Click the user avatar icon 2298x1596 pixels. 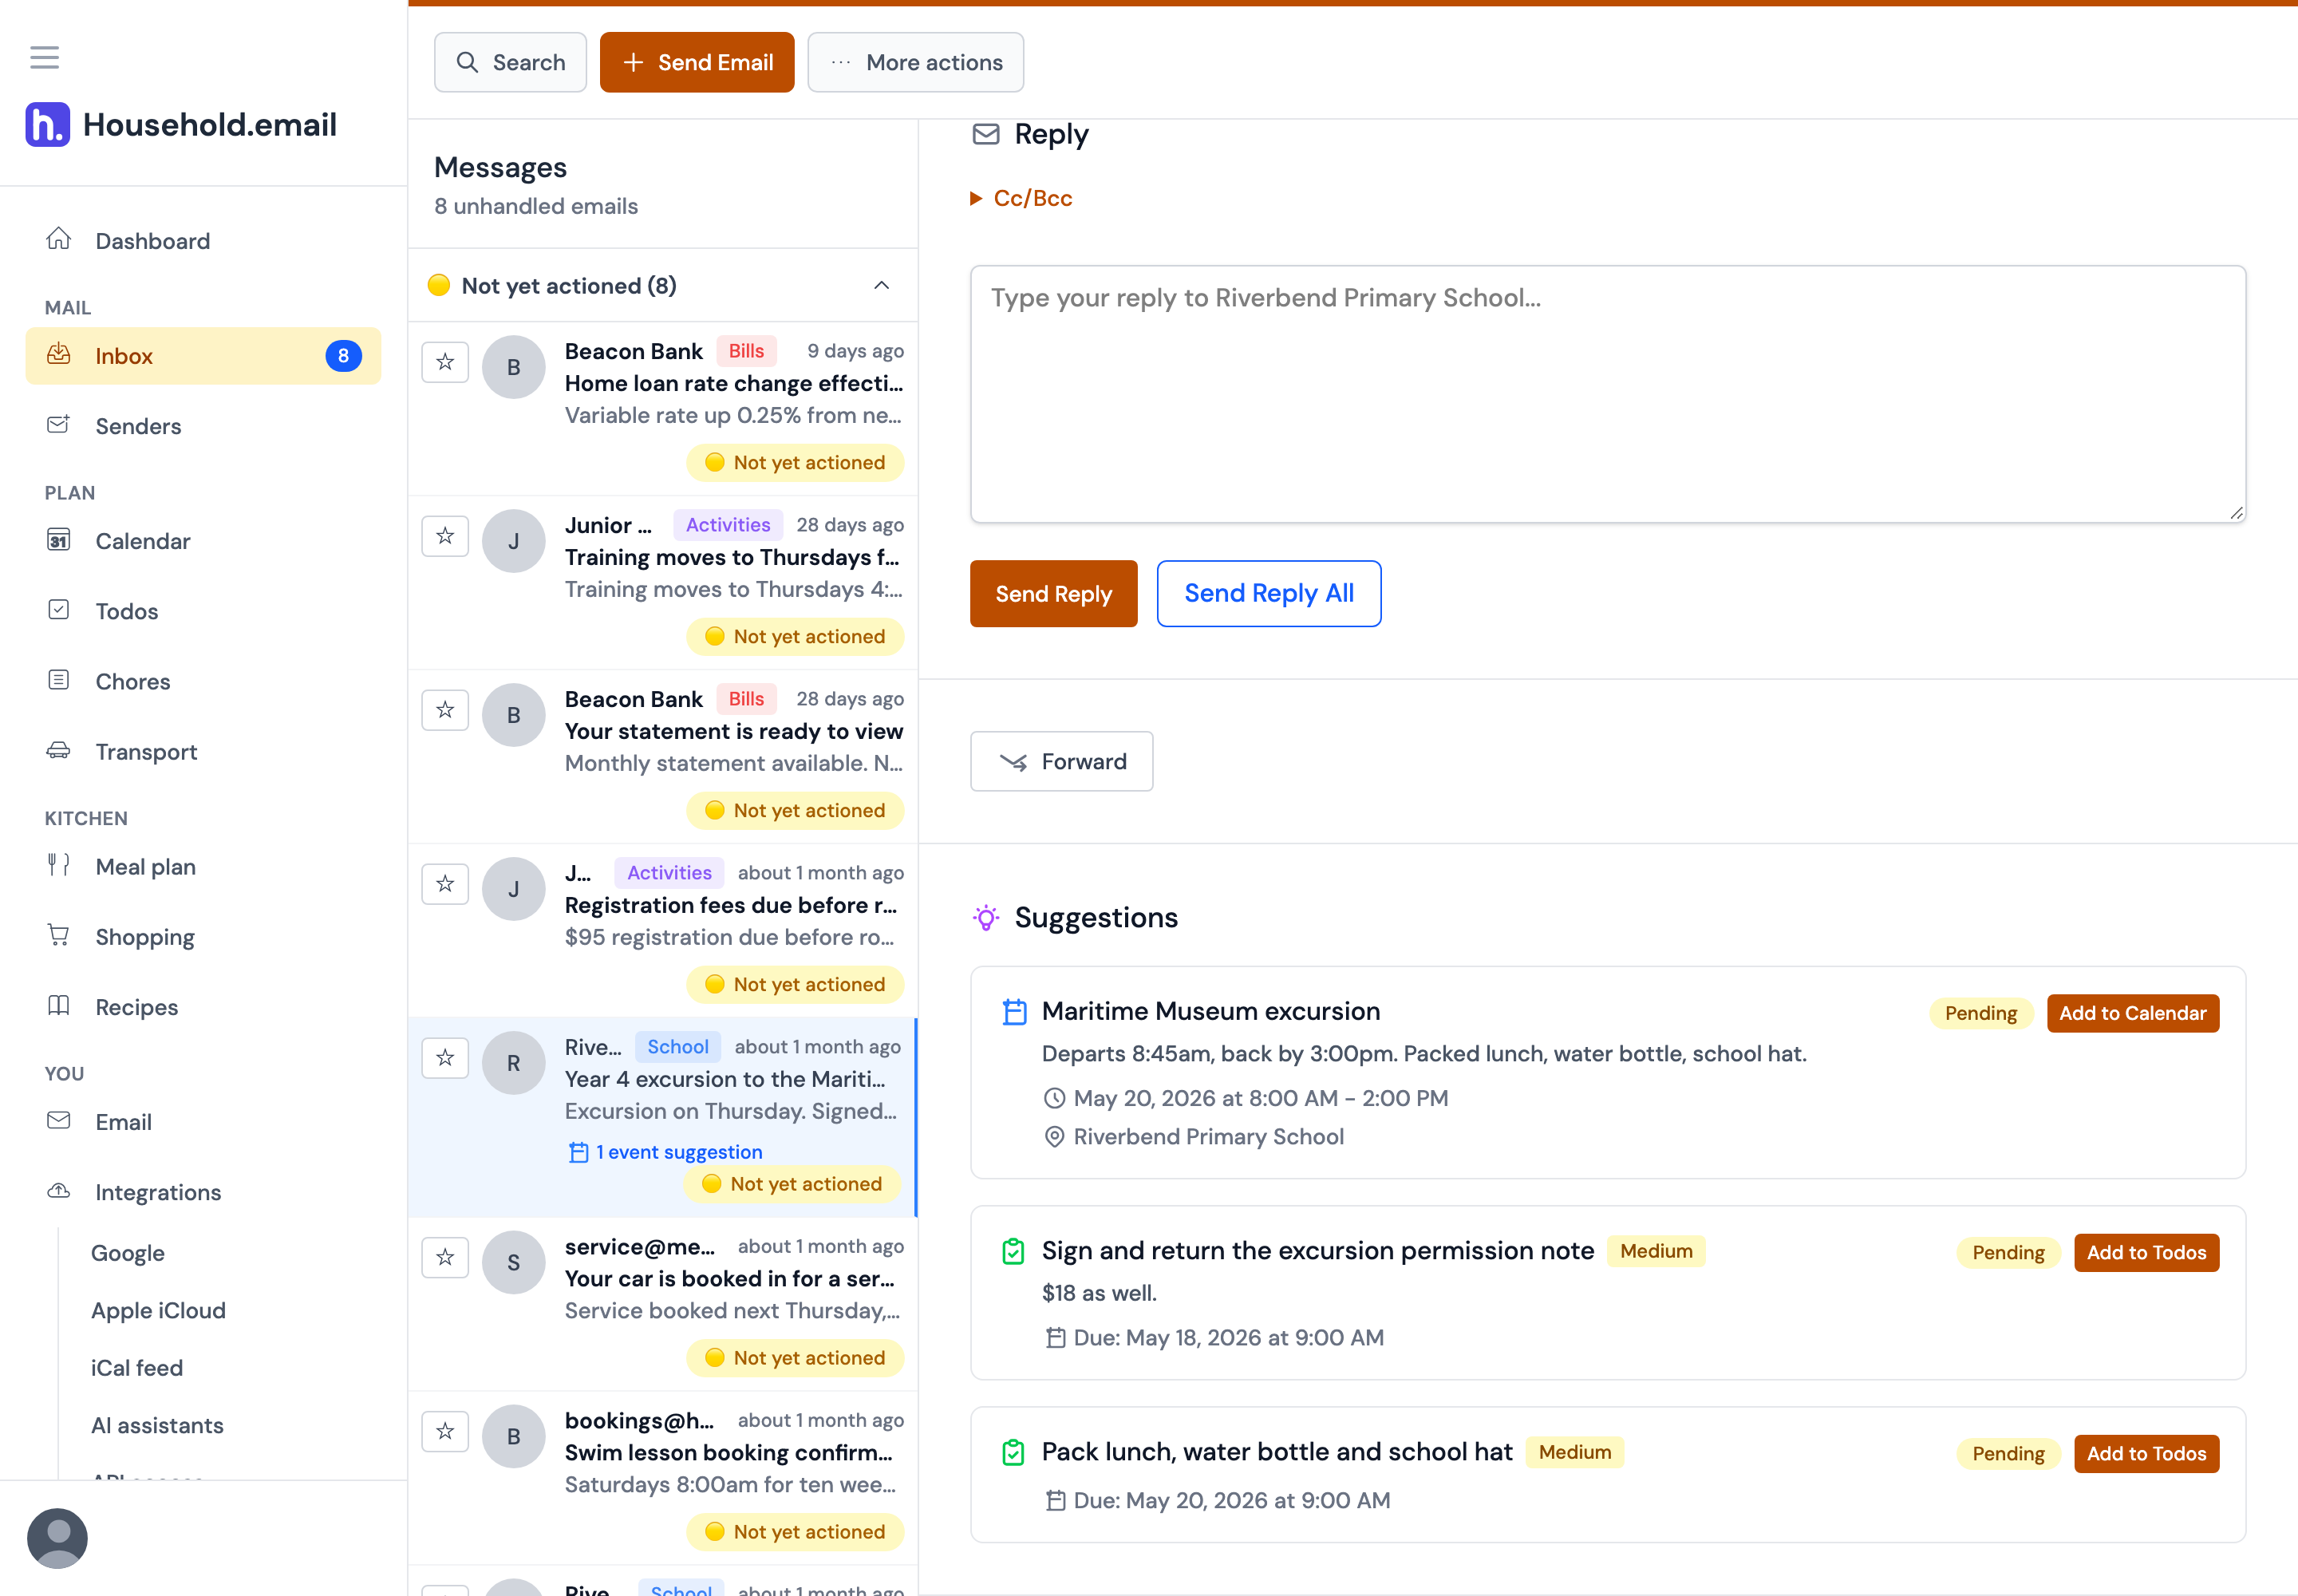tap(57, 1537)
